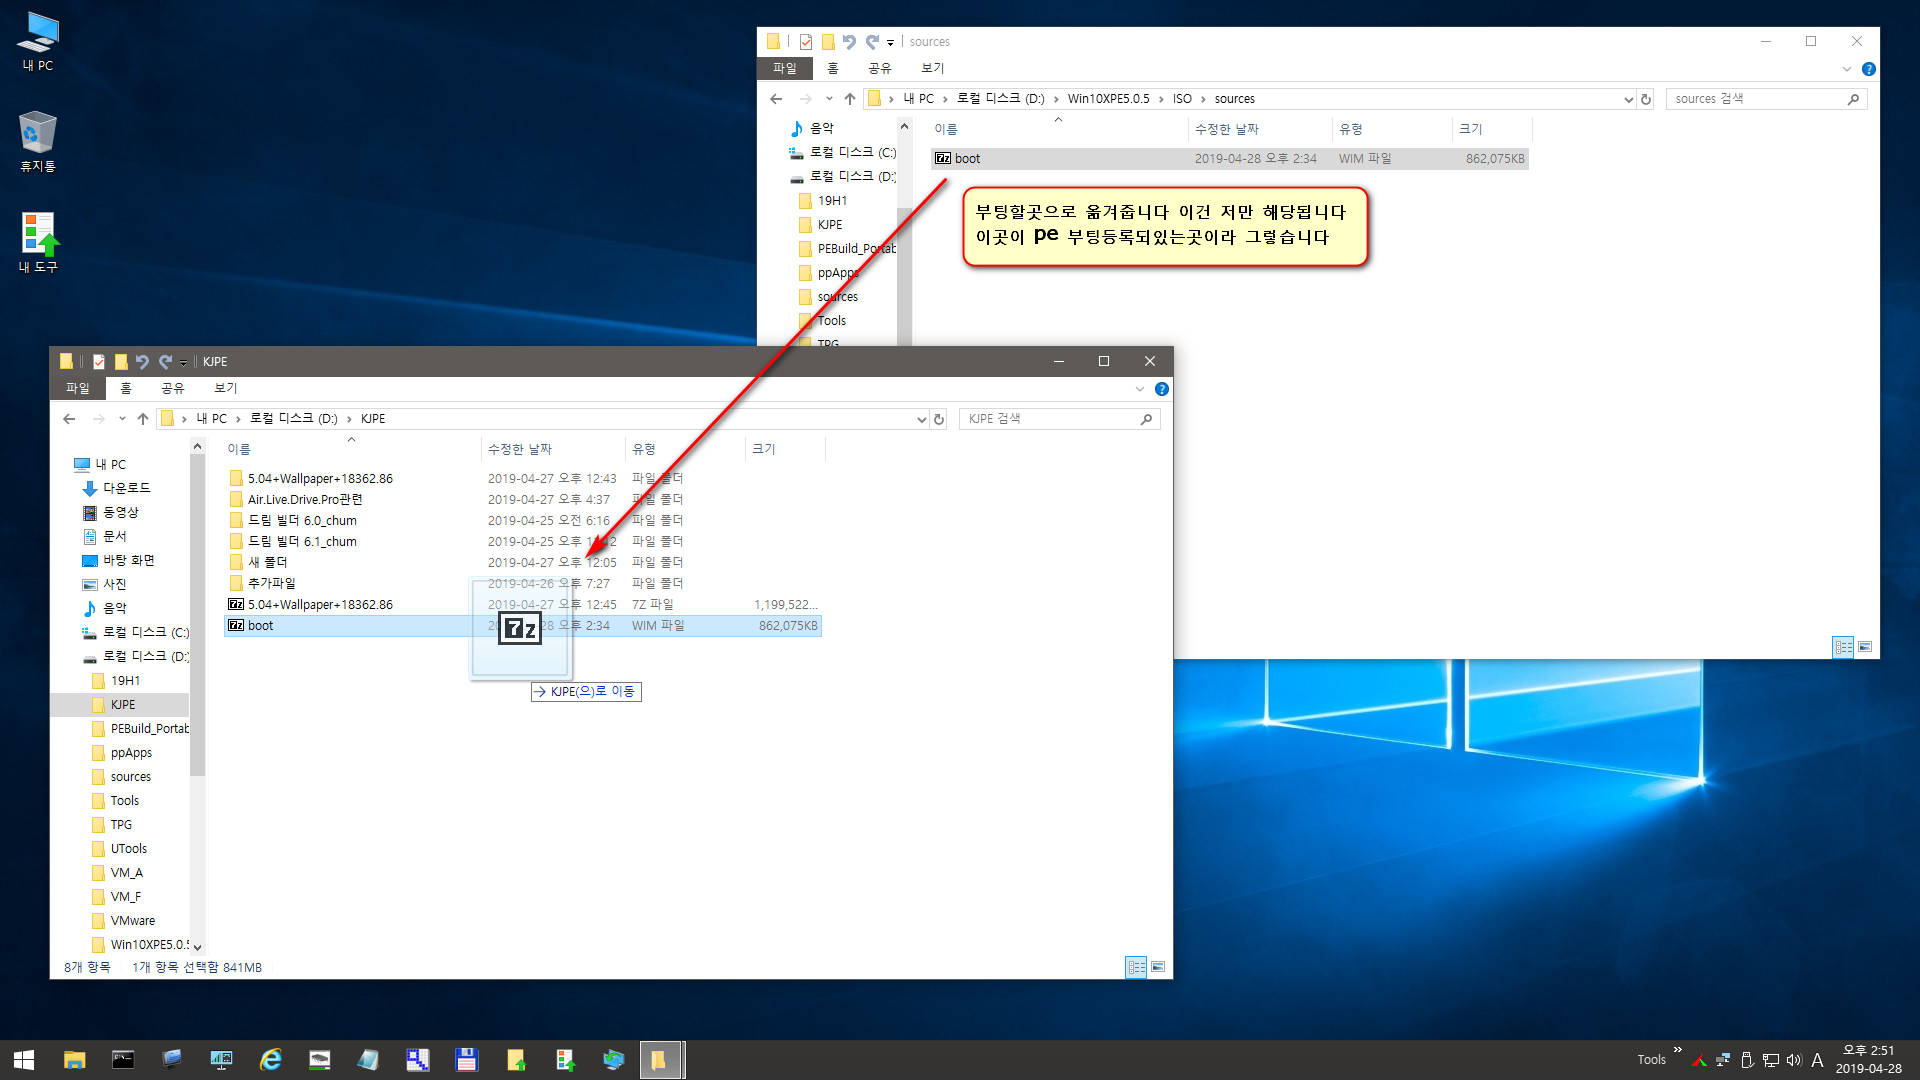Viewport: 1920px width, 1080px height.
Task: Select boot WIM file in sources window
Action: pyautogui.click(x=1229, y=159)
